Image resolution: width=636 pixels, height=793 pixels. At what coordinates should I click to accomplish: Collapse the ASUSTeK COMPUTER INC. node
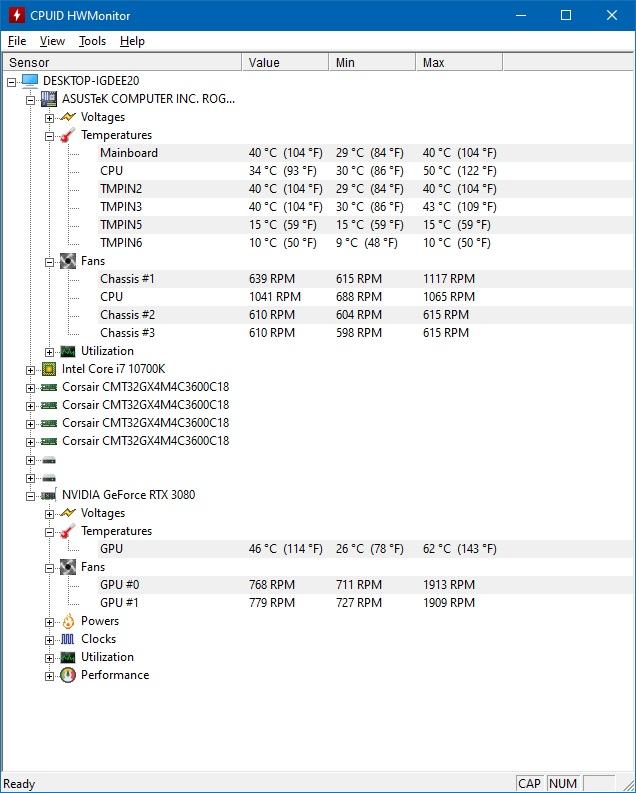(30, 100)
